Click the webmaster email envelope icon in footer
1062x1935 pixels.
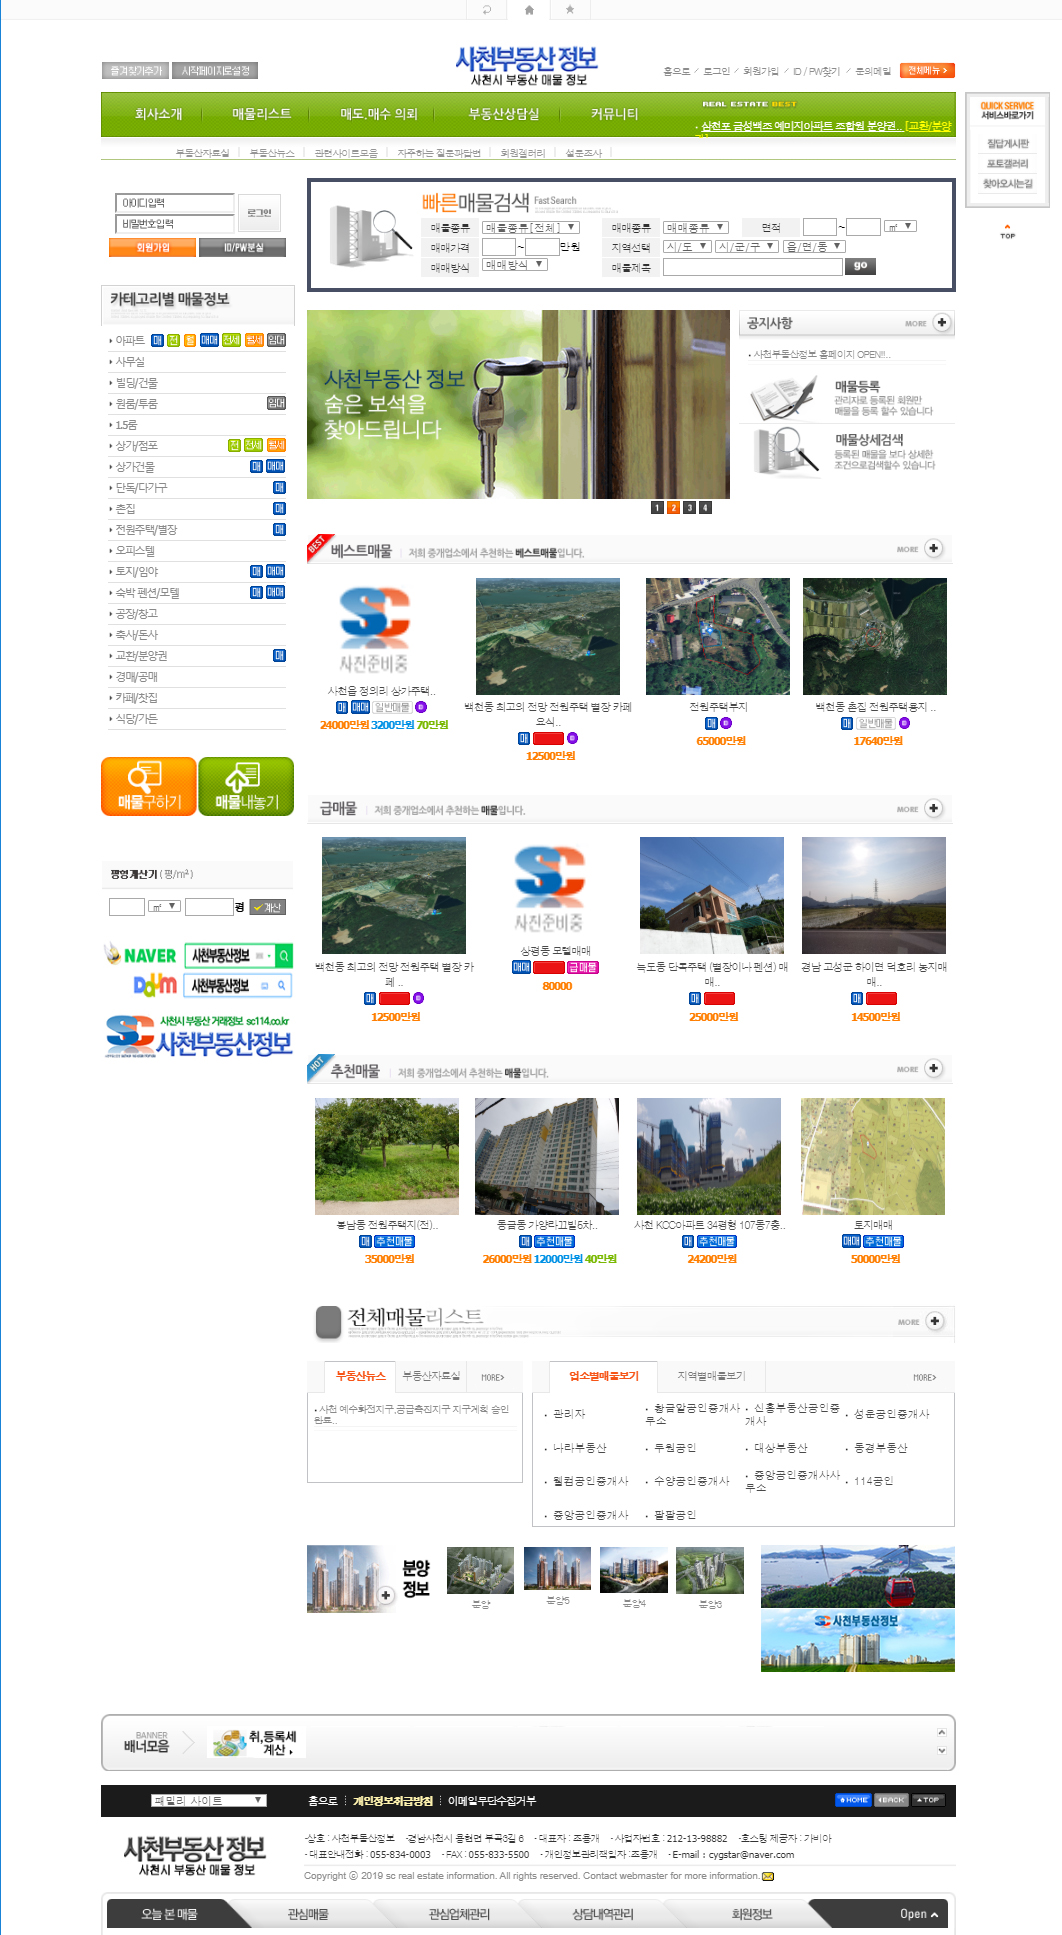768,1876
